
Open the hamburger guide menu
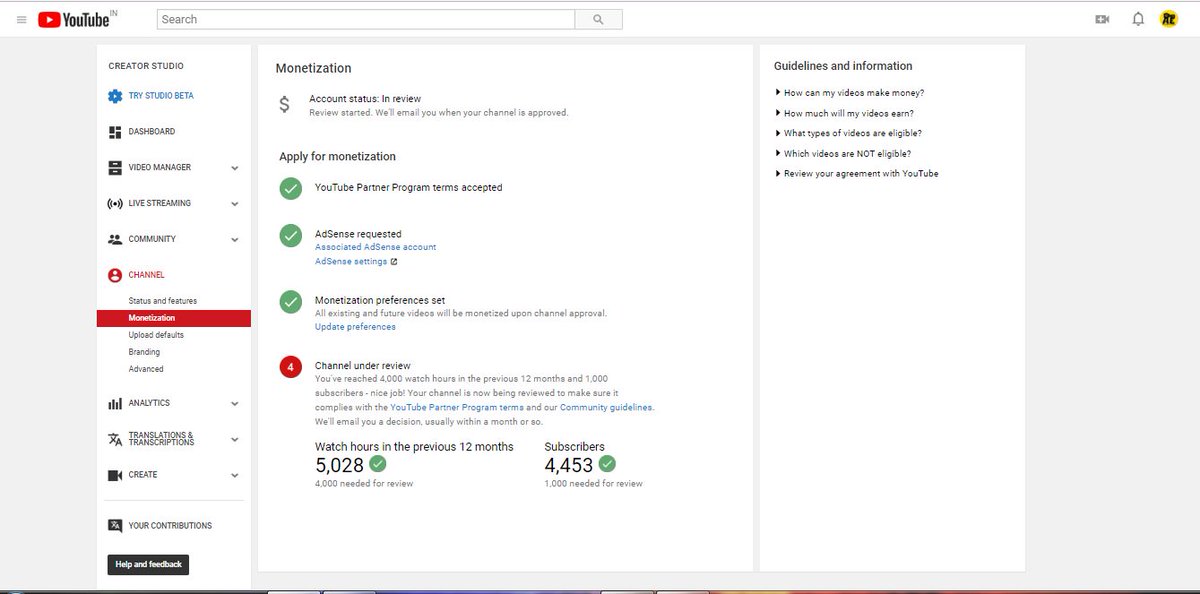[x=22, y=19]
